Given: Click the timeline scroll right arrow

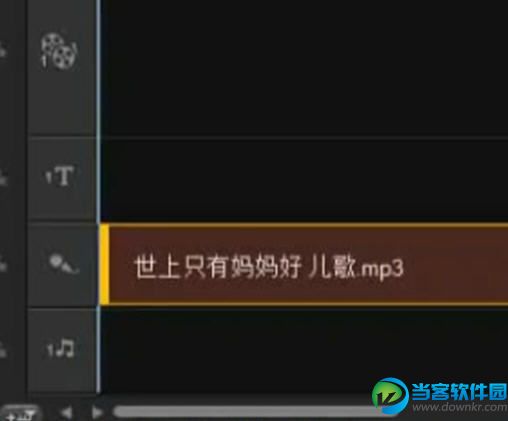Looking at the screenshot, I should (97, 413).
